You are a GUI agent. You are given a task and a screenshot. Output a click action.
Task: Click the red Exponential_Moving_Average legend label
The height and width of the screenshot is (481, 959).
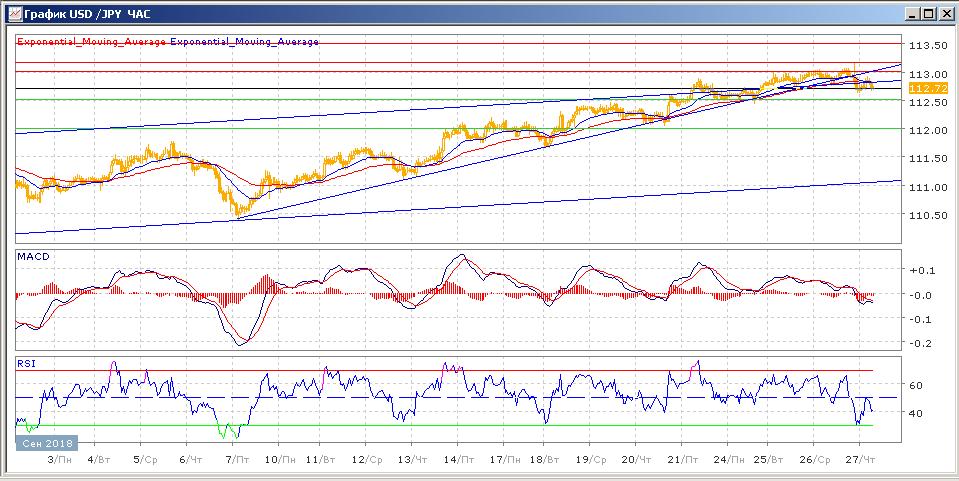(x=92, y=42)
